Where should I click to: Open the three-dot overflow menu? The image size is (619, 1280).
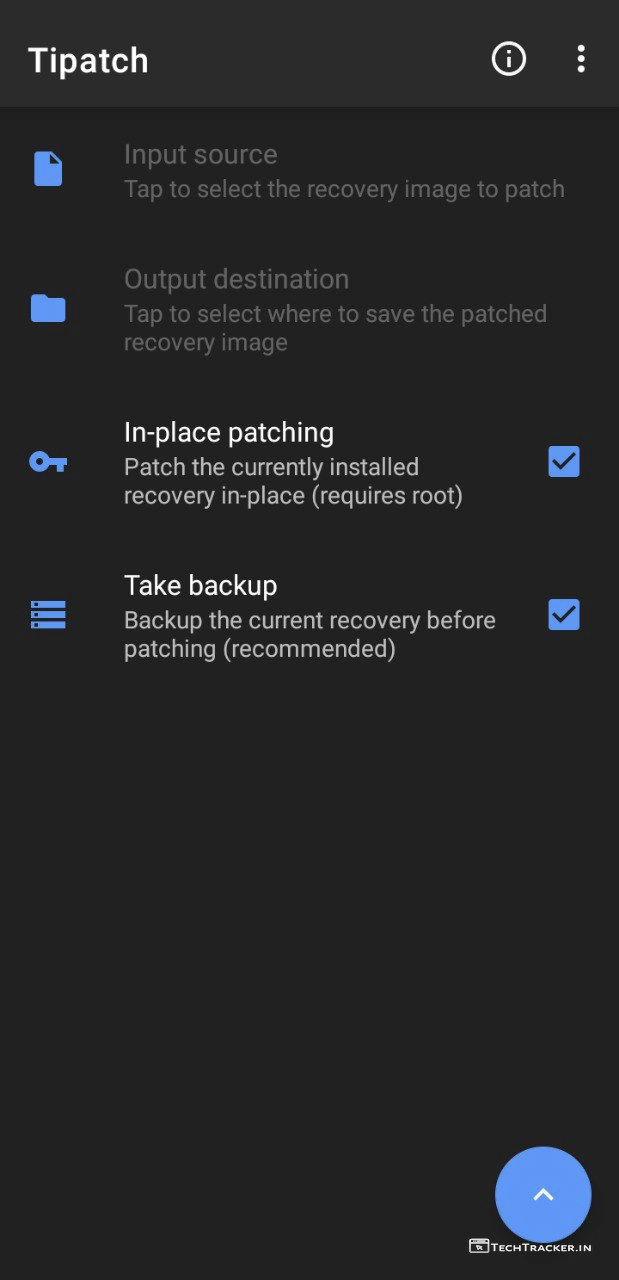pyautogui.click(x=581, y=59)
